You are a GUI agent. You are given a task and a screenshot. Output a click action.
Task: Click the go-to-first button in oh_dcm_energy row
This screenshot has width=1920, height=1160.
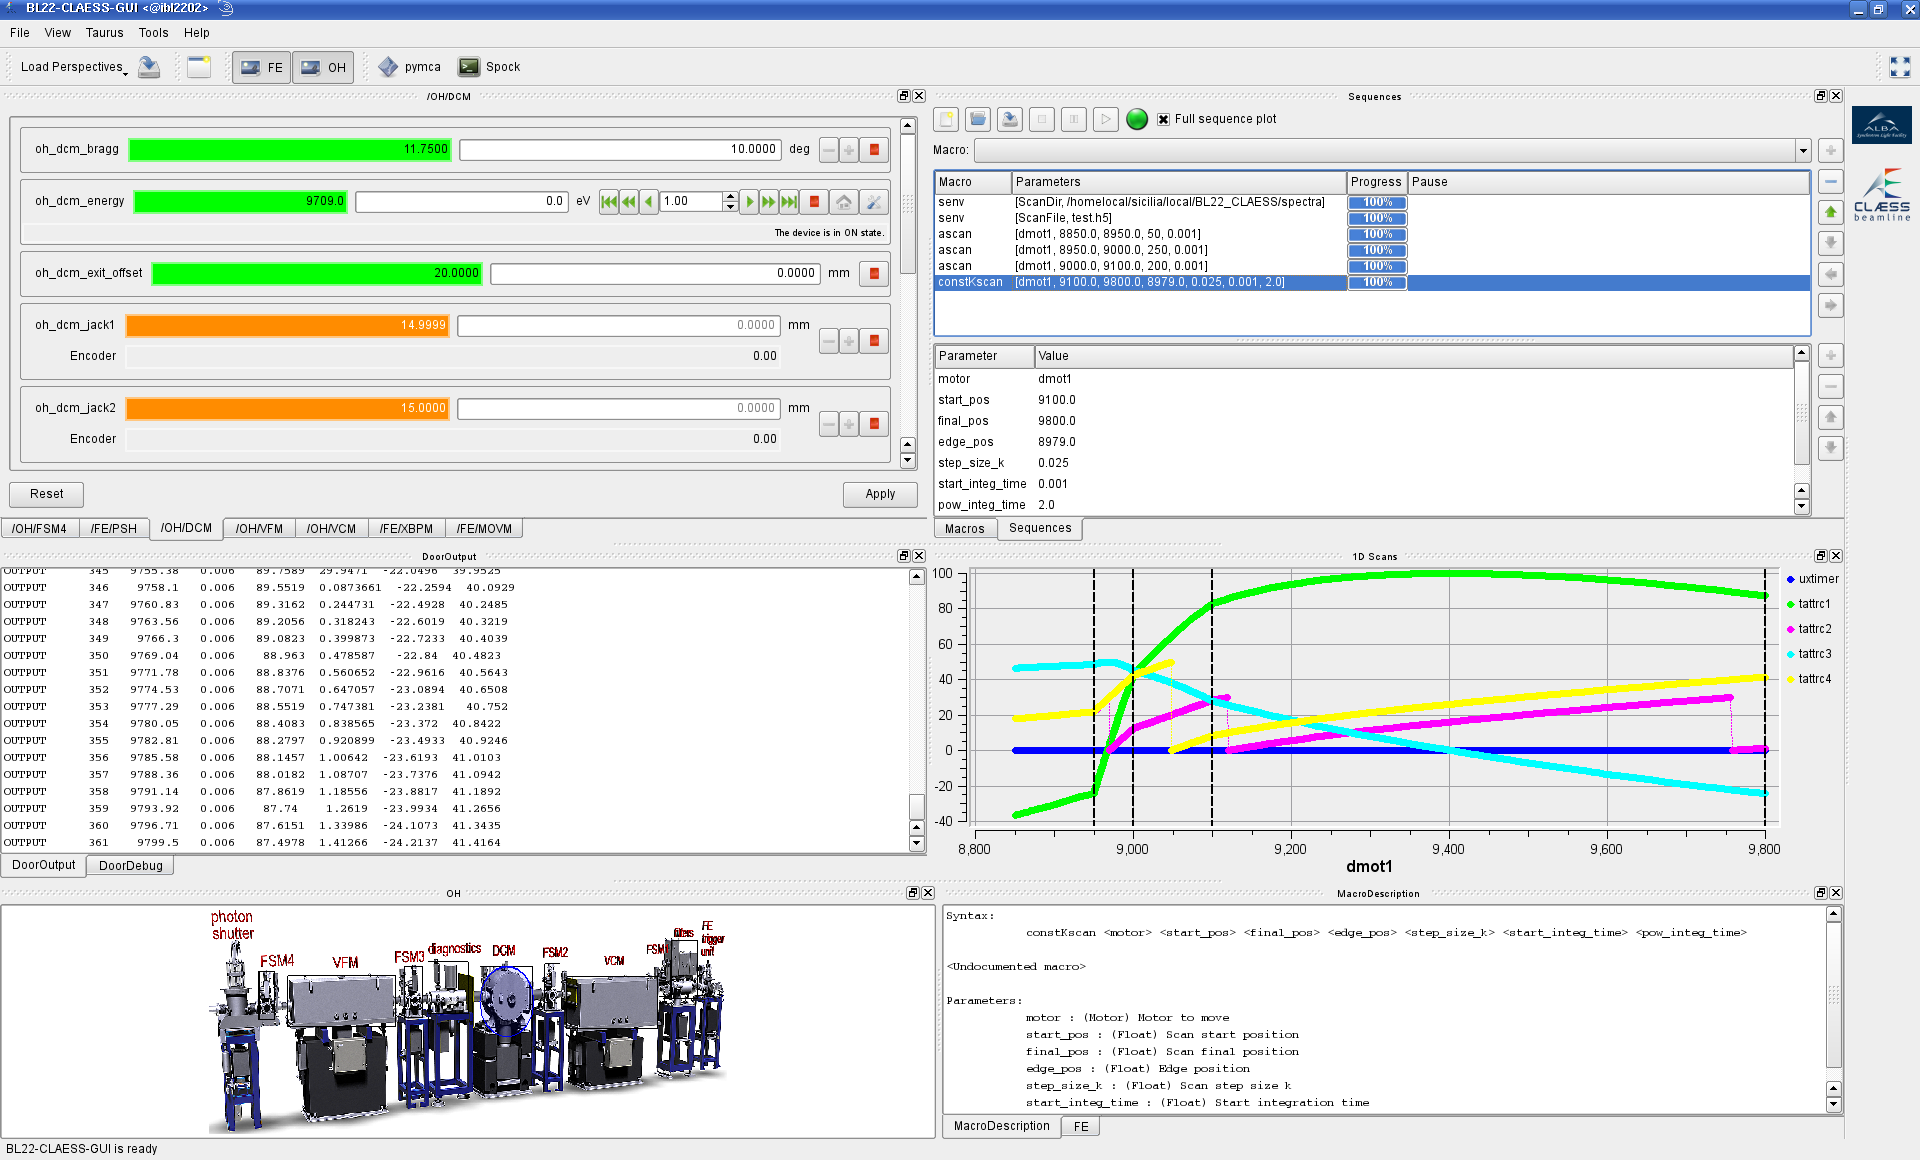tap(609, 202)
